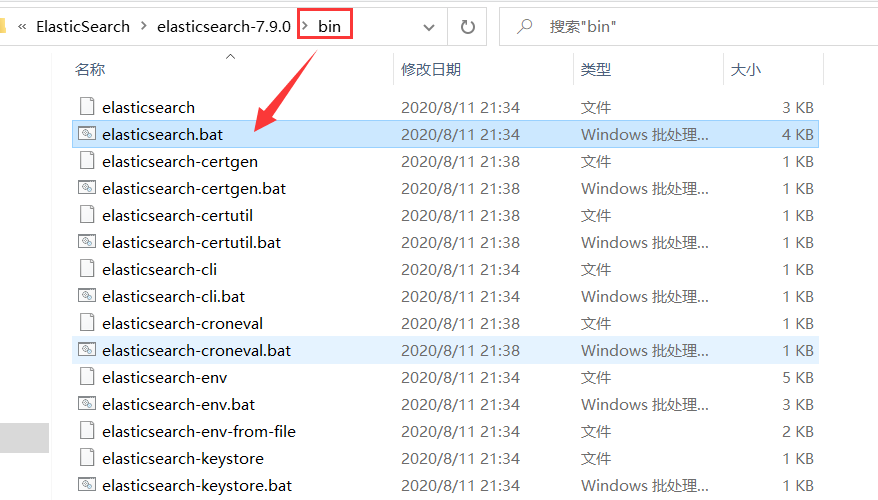Expand the arrow after elasticsearch-7.9.0 breadcrumb

point(305,26)
